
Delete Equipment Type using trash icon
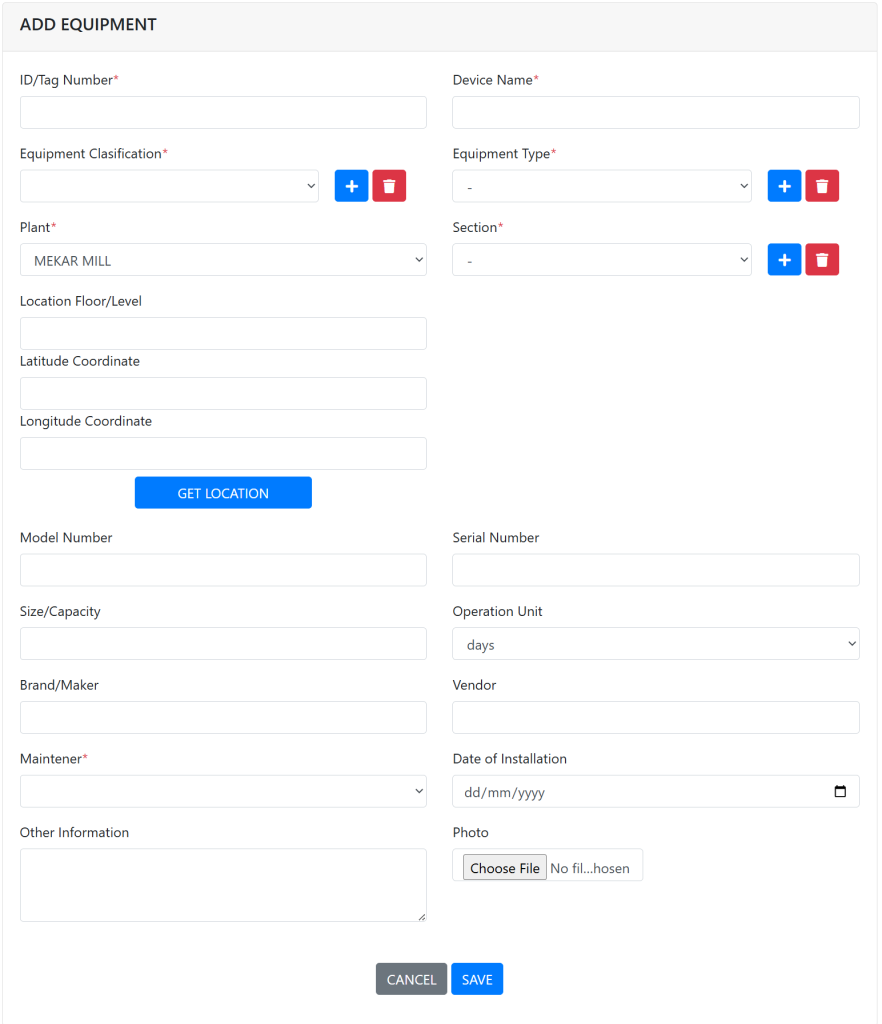pyautogui.click(x=822, y=186)
